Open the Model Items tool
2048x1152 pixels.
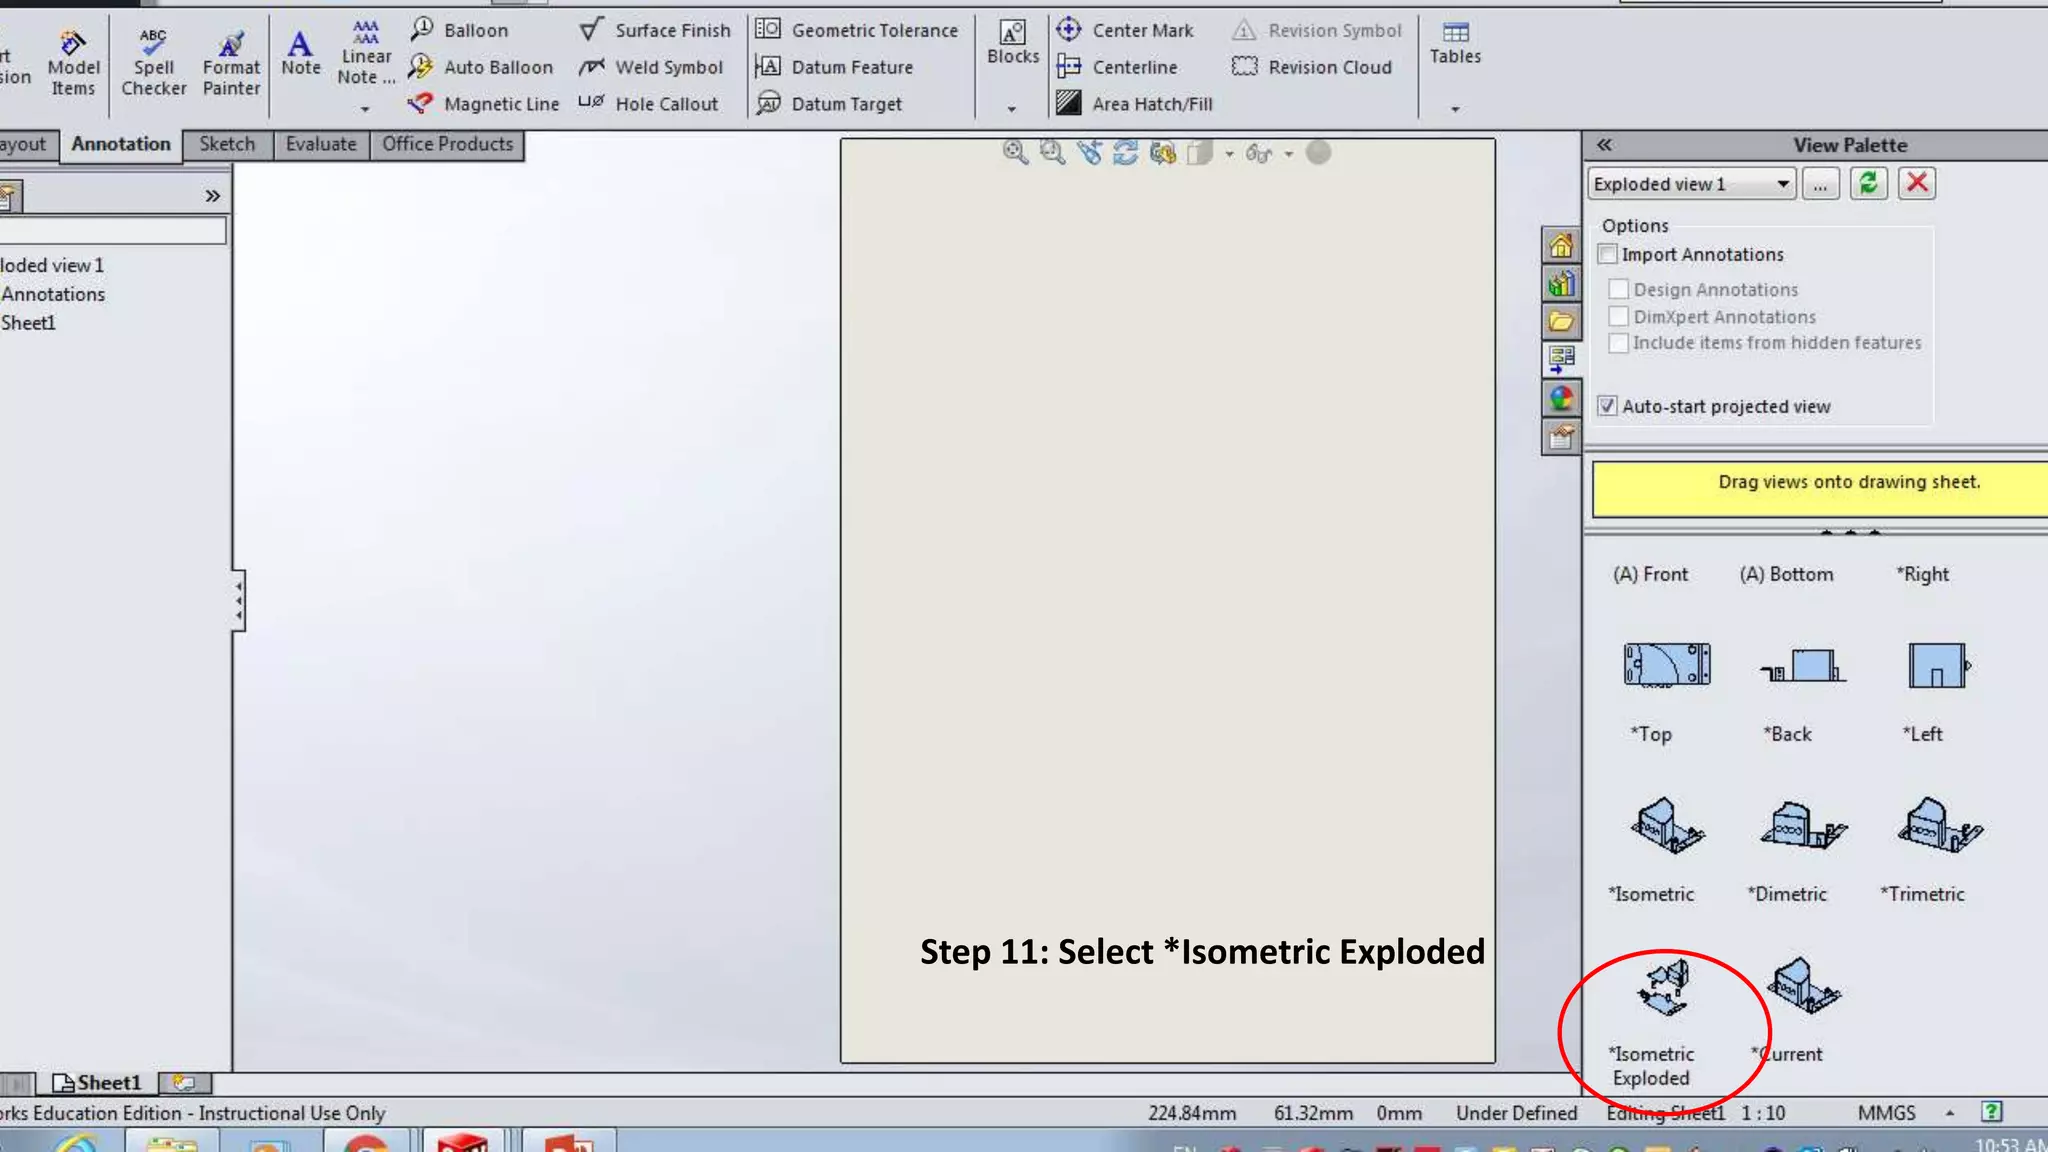pos(73,62)
